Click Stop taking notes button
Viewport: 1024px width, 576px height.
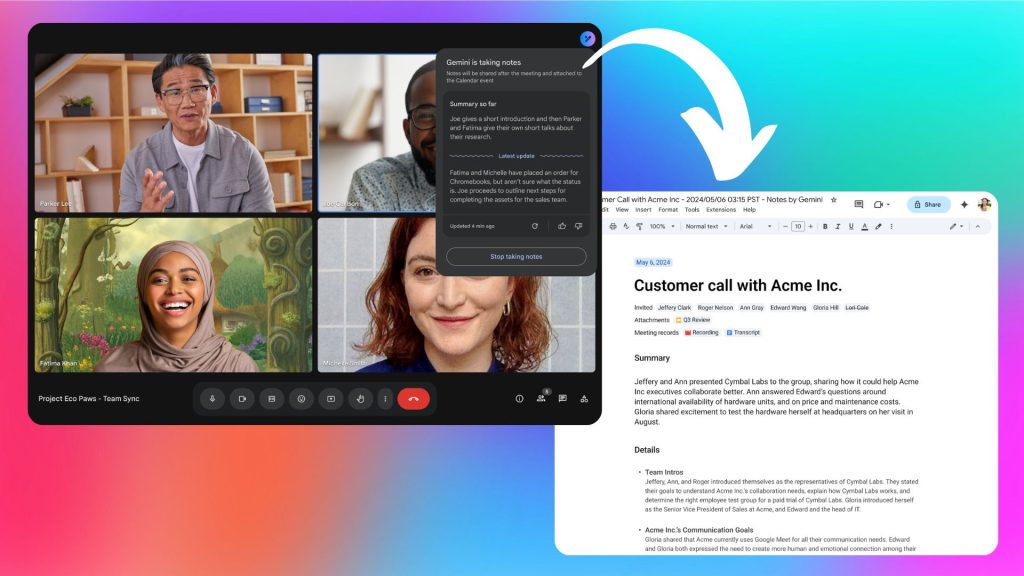click(x=516, y=257)
